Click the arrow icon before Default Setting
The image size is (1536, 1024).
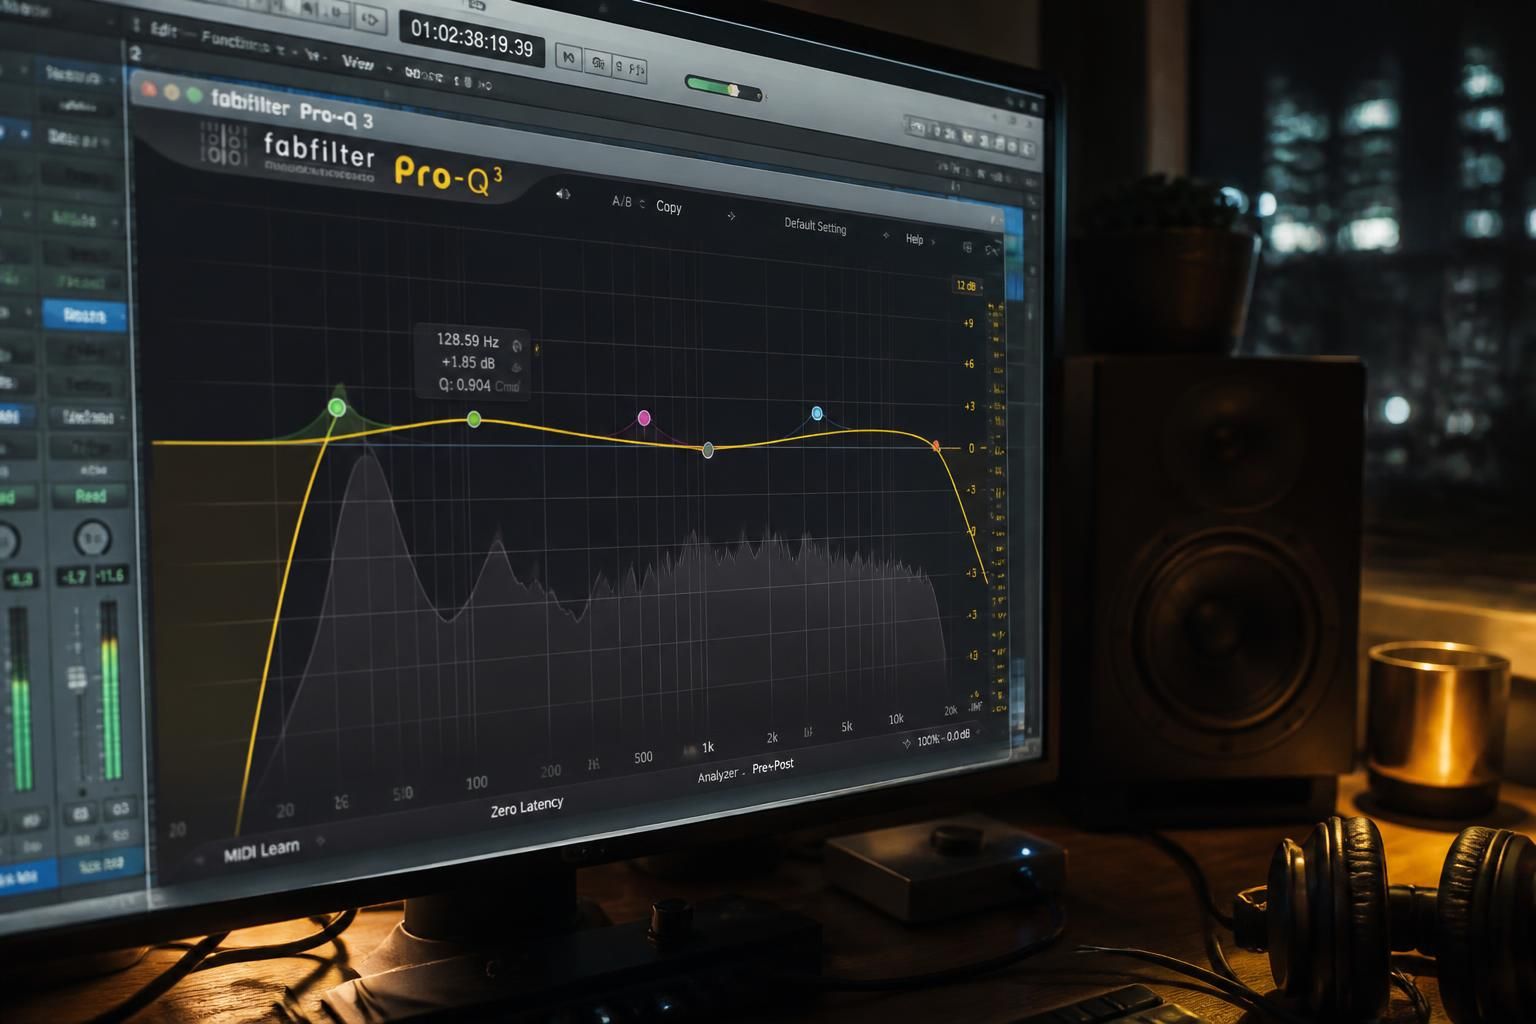(731, 216)
